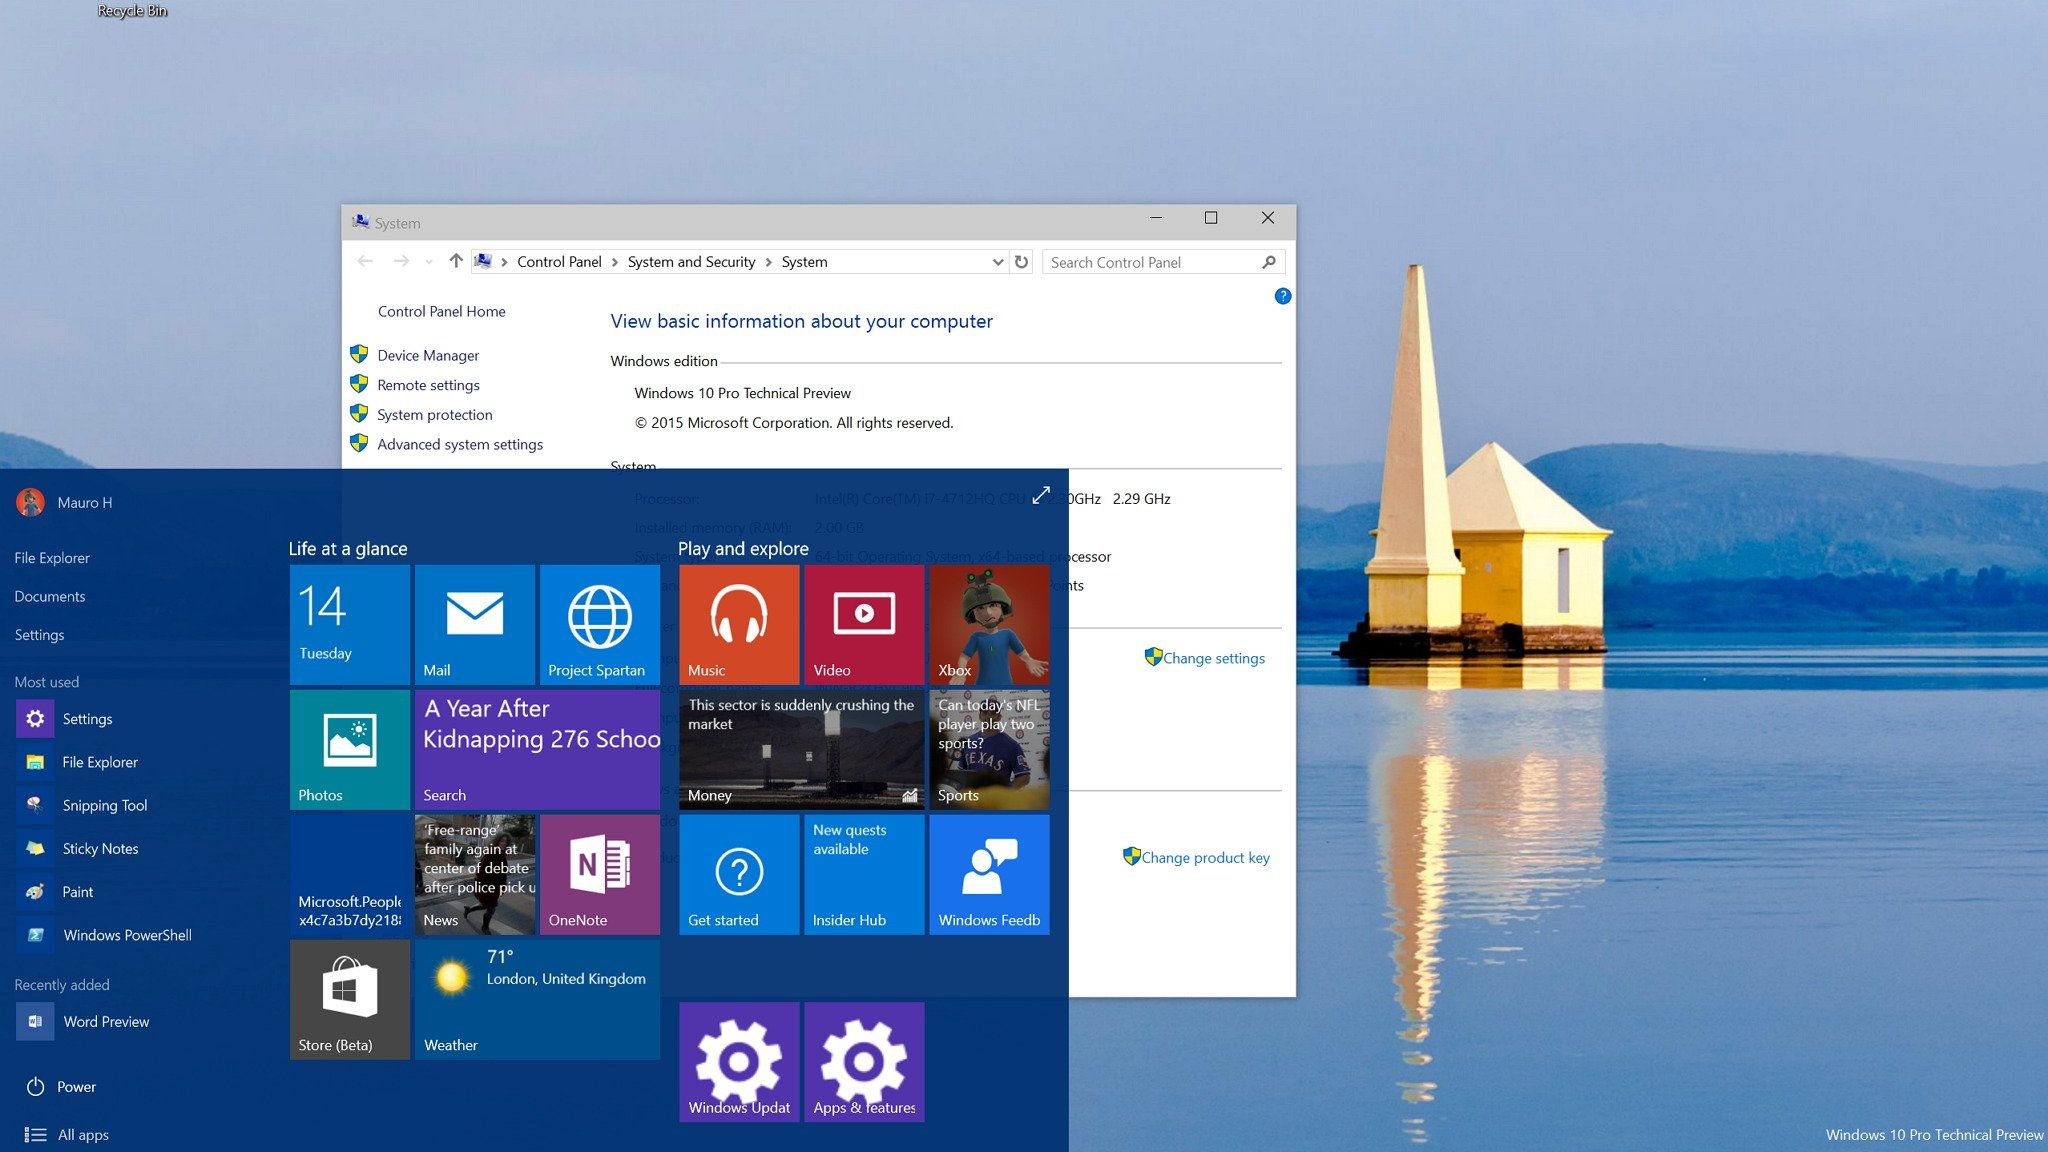Open the Xbox avatar tile
Viewport: 2048px width, 1152px height.
click(989, 624)
